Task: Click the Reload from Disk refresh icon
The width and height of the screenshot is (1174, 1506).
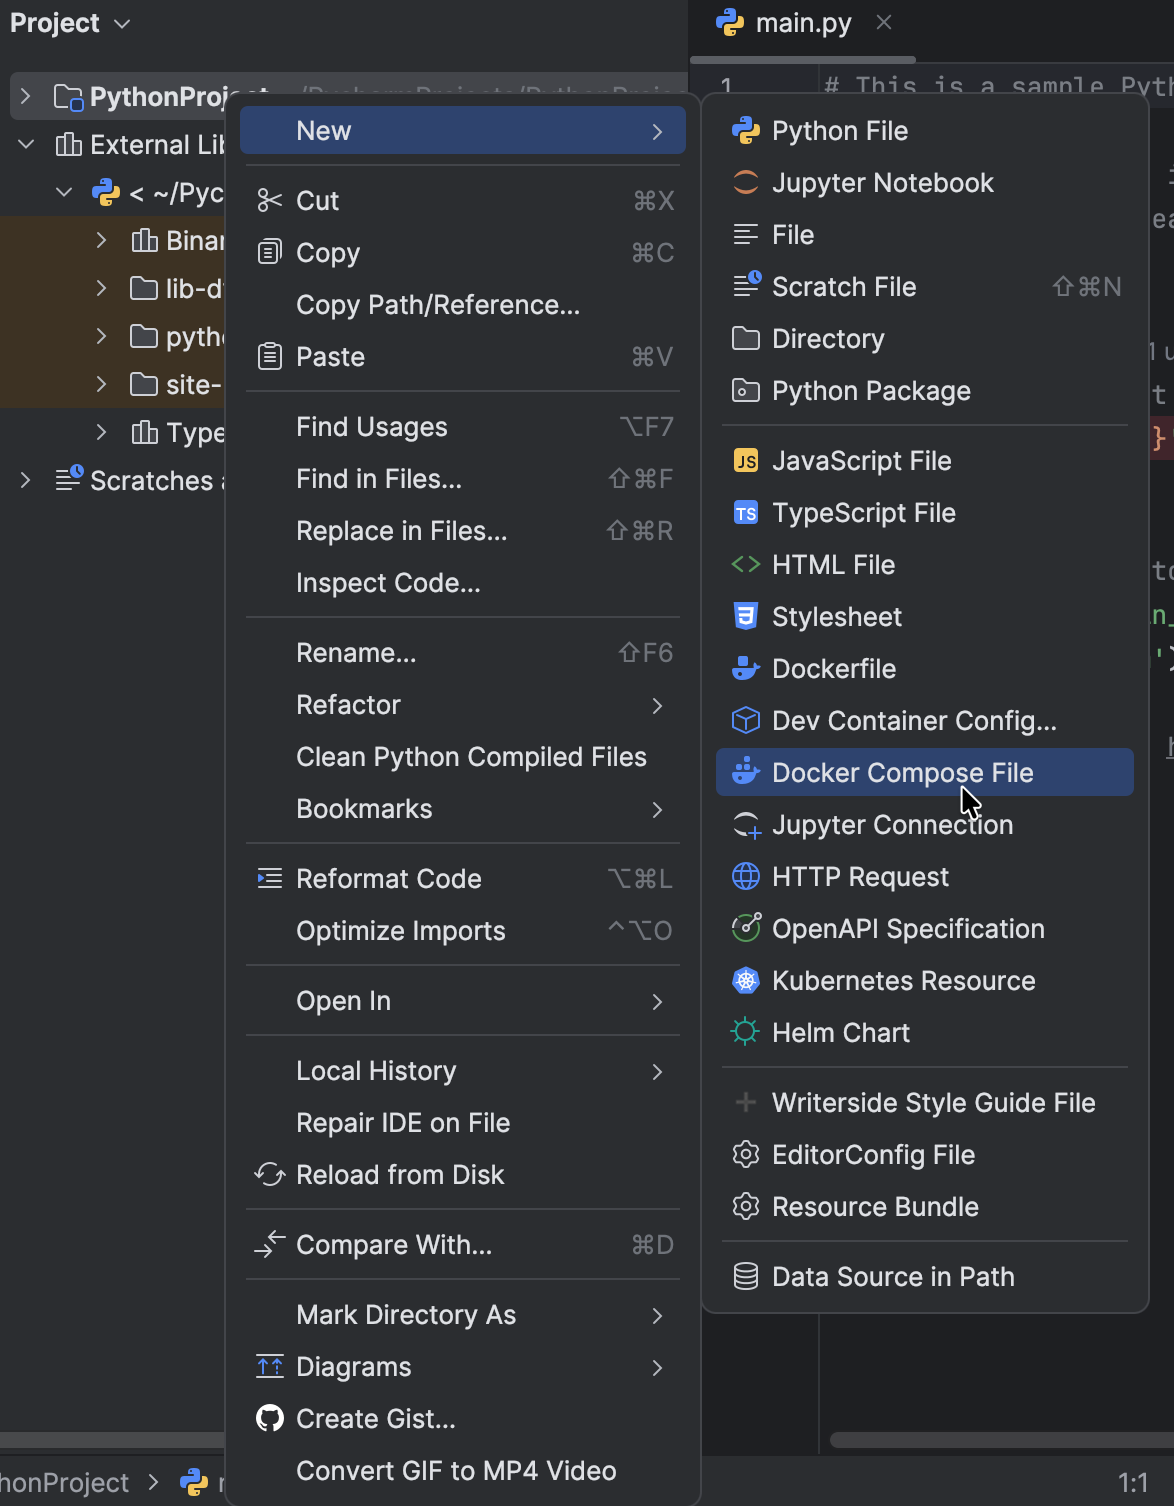Action: (x=270, y=1175)
